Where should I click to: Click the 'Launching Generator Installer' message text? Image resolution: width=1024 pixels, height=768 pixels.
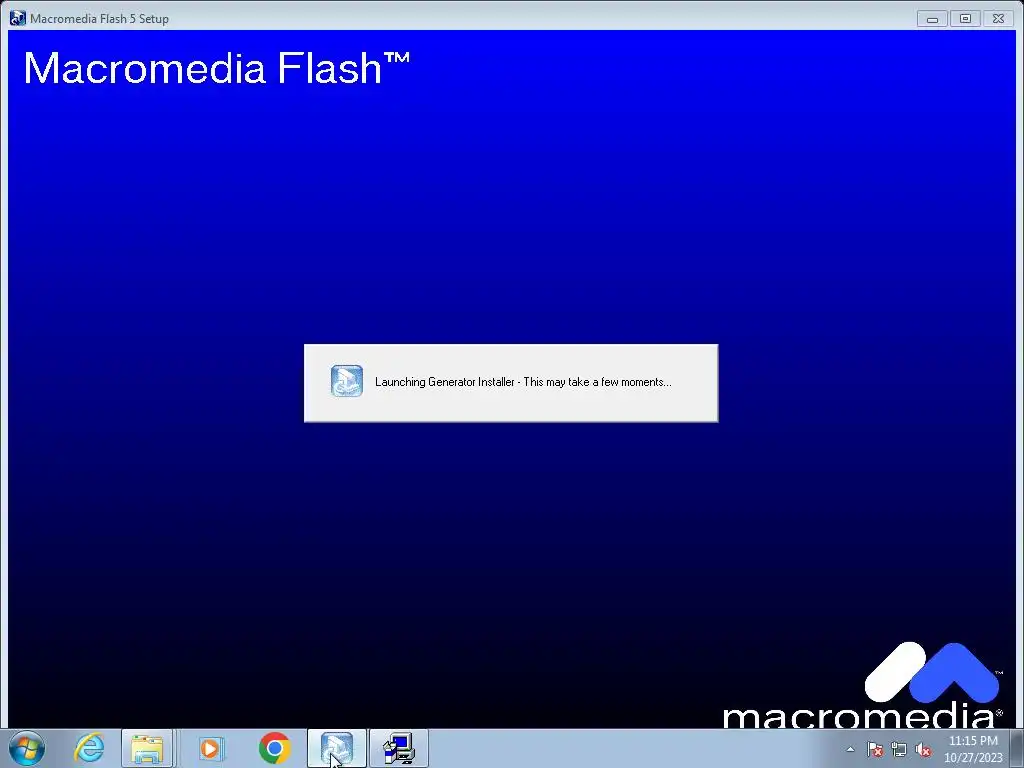tap(523, 382)
